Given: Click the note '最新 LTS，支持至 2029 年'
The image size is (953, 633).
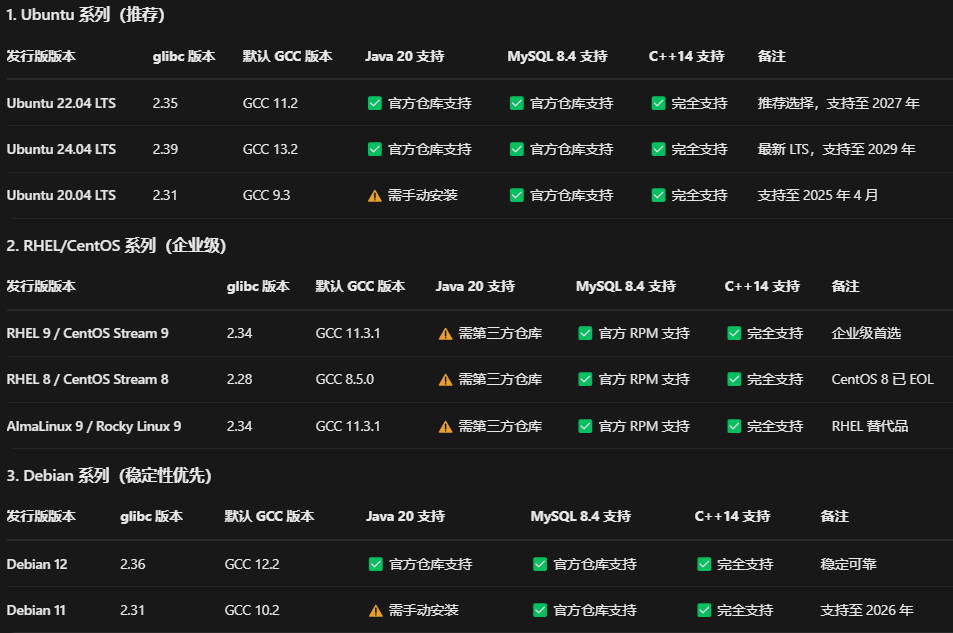Looking at the screenshot, I should (x=836, y=149).
